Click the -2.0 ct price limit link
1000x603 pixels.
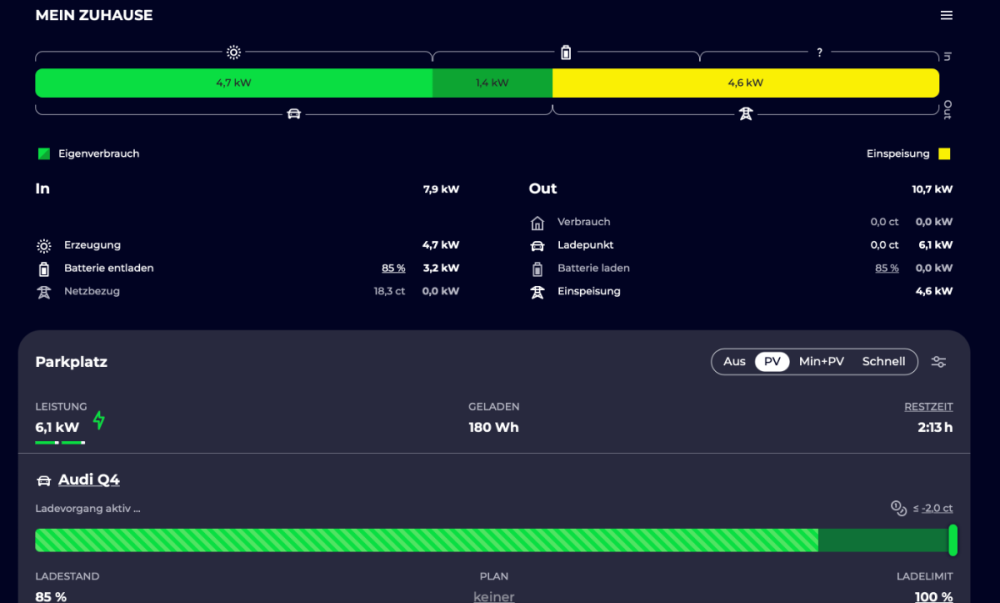coord(937,509)
